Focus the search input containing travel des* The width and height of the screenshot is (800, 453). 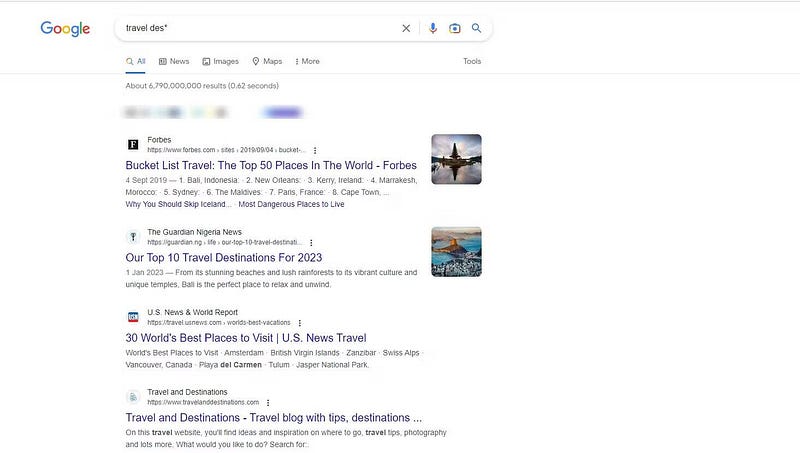click(x=260, y=28)
